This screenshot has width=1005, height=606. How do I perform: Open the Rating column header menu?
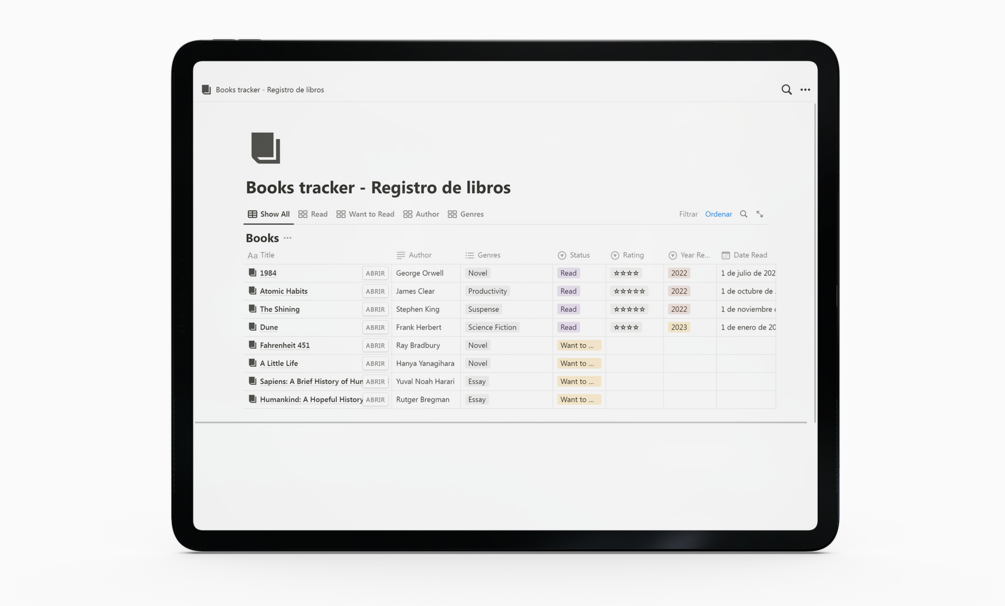click(627, 255)
